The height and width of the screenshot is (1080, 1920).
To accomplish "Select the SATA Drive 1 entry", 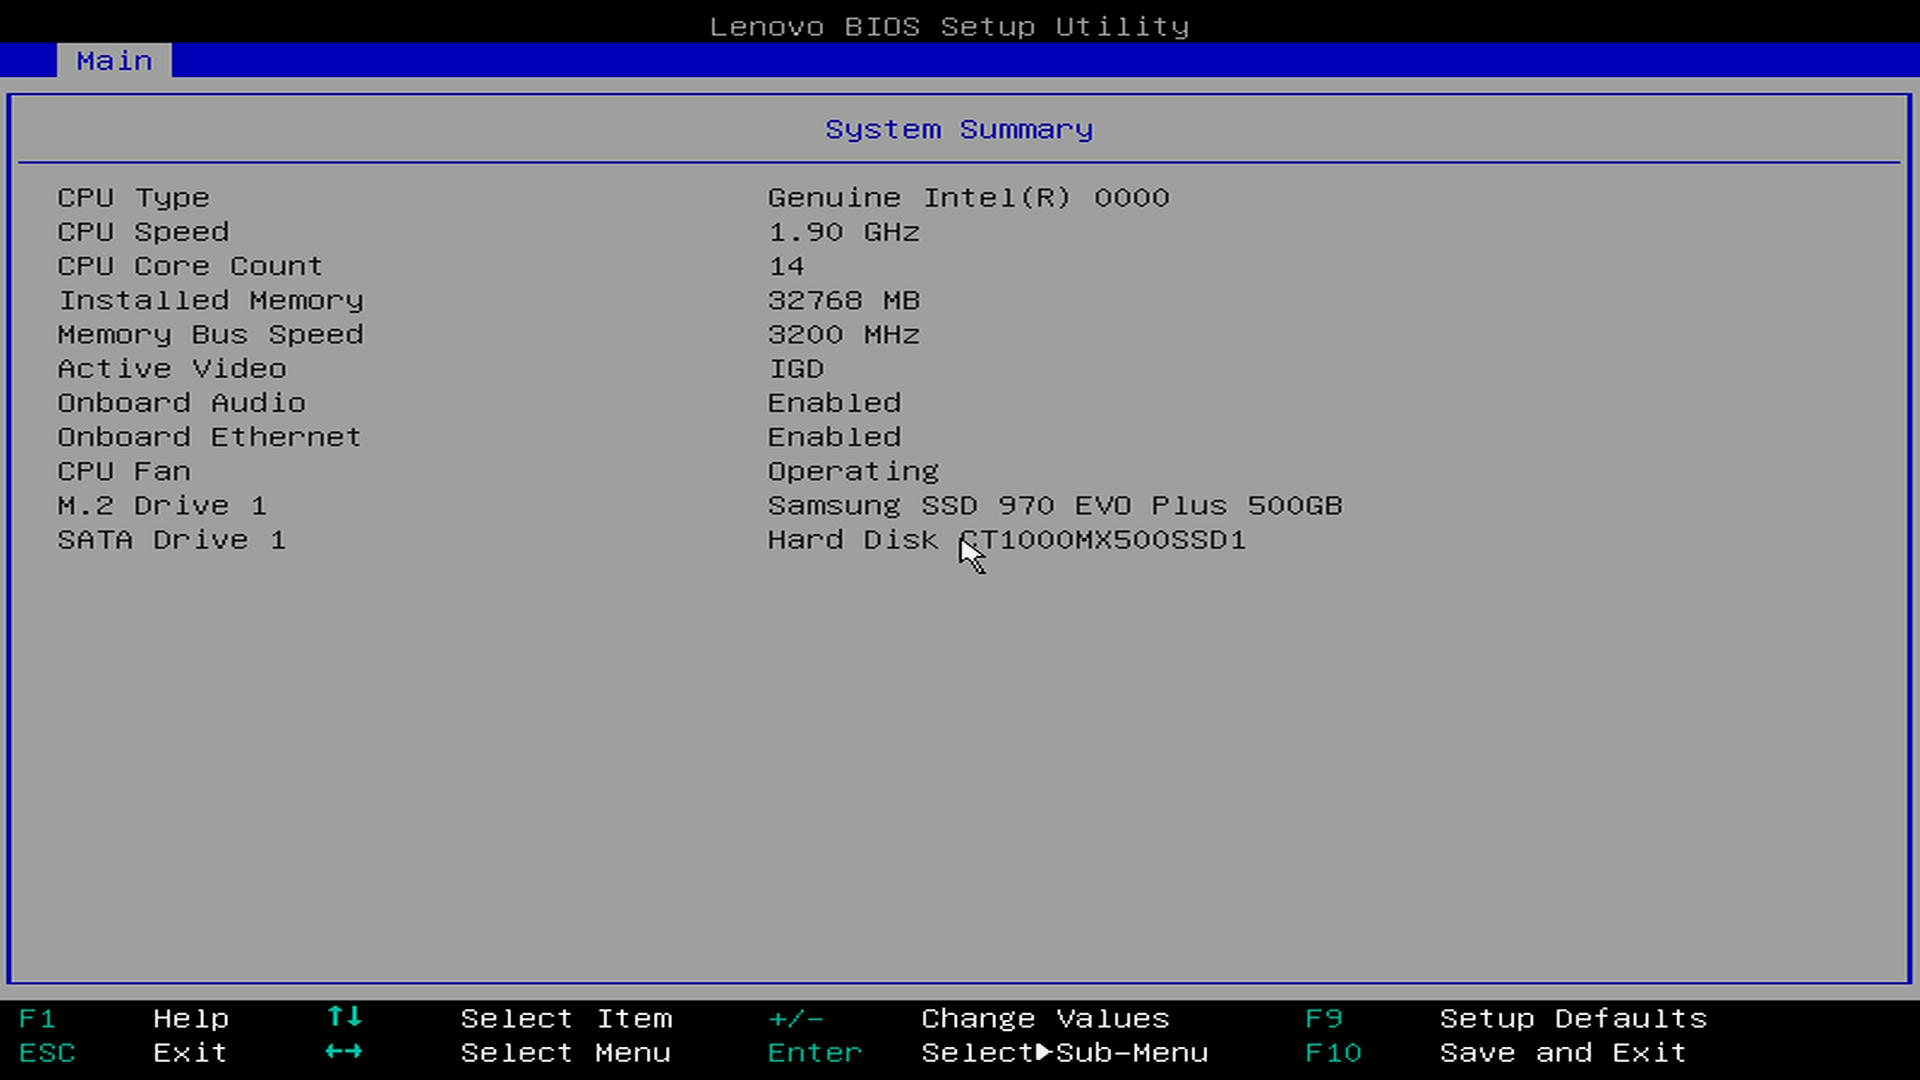I will pyautogui.click(x=171, y=540).
